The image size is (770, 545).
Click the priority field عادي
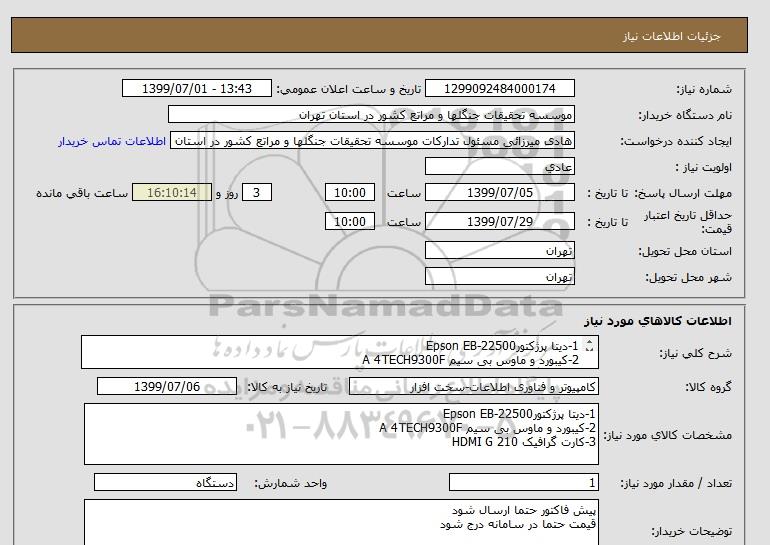499,167
